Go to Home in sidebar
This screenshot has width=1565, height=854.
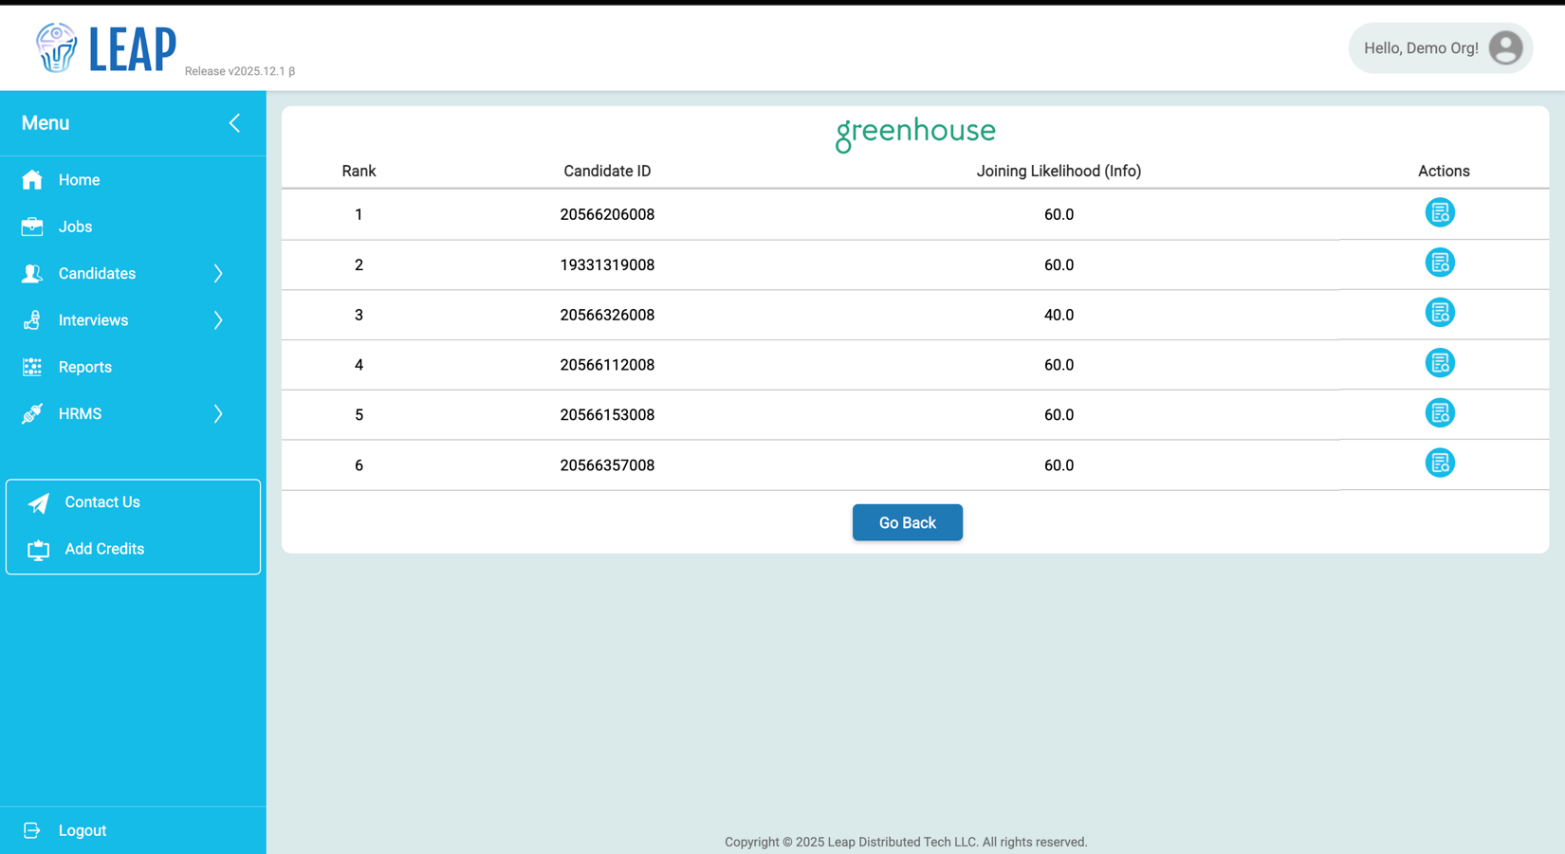click(x=78, y=180)
